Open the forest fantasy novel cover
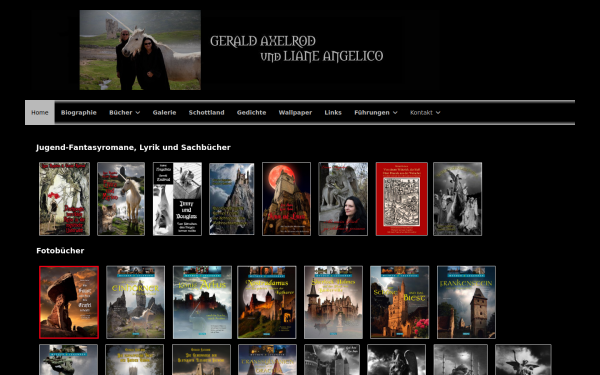Image resolution: width=600 pixels, height=375 pixels. pyautogui.click(x=64, y=199)
